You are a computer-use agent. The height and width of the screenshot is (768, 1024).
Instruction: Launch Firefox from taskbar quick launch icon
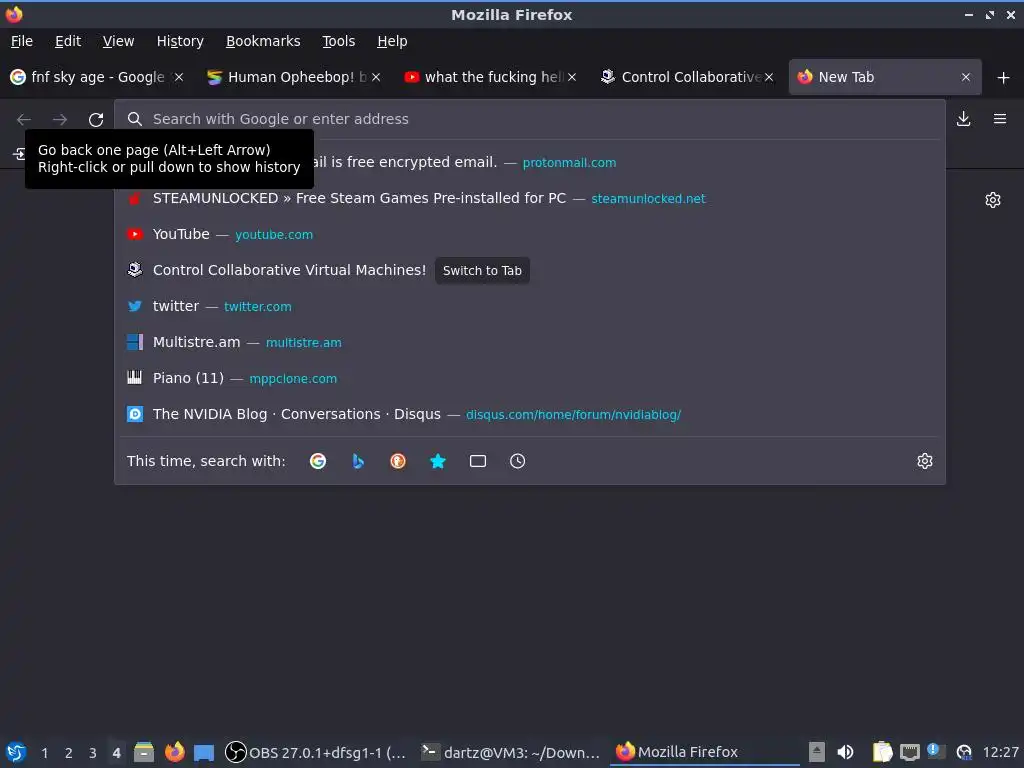[174, 752]
